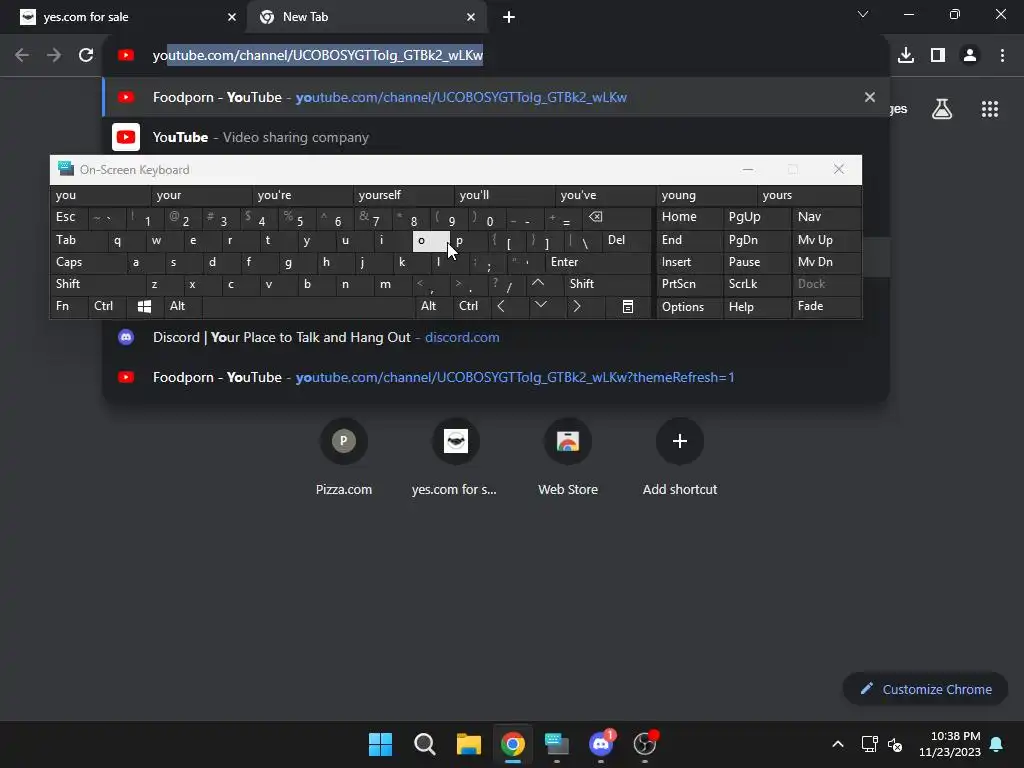
Task: Click backspace key on On-Screen Keyboard
Action: [x=617, y=217]
